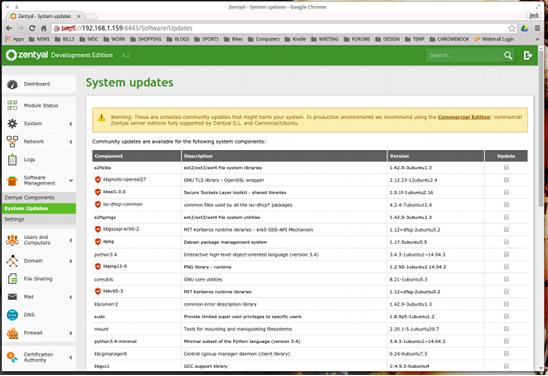Check the update box for isc-dhcp-common
548x376 pixels.
coord(506,204)
